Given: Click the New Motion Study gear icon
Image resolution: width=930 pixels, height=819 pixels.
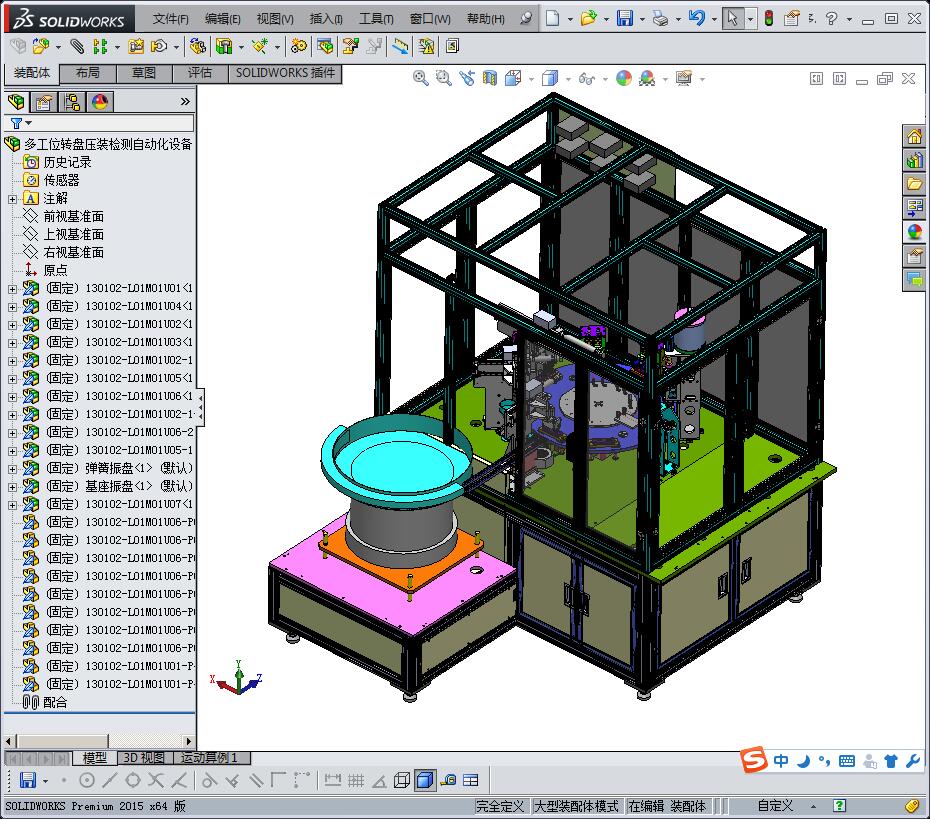Looking at the screenshot, I should click(x=299, y=46).
